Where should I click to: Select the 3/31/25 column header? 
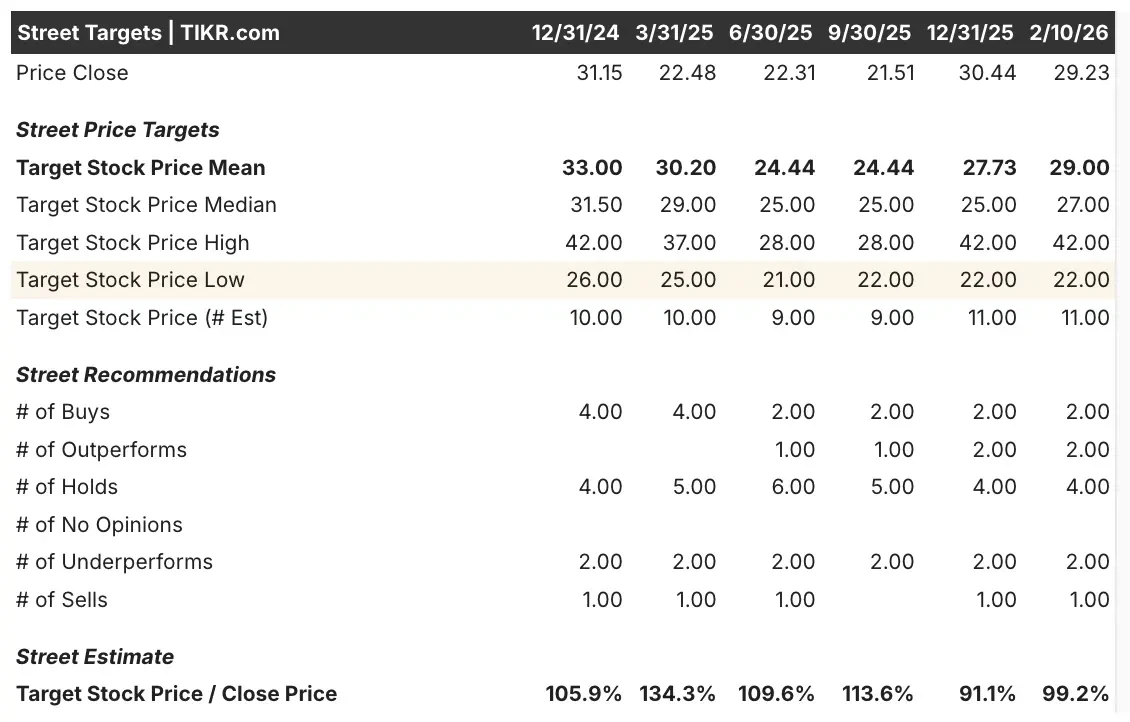tap(675, 32)
